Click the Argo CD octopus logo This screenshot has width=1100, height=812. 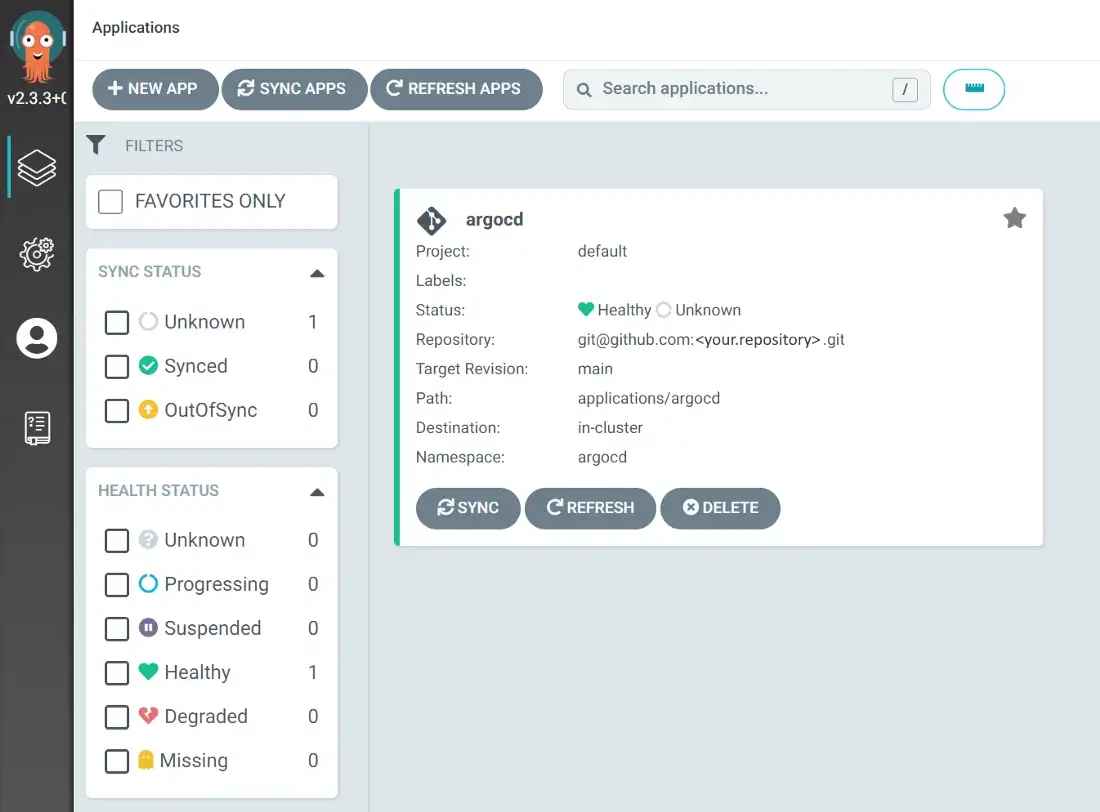(x=36, y=48)
